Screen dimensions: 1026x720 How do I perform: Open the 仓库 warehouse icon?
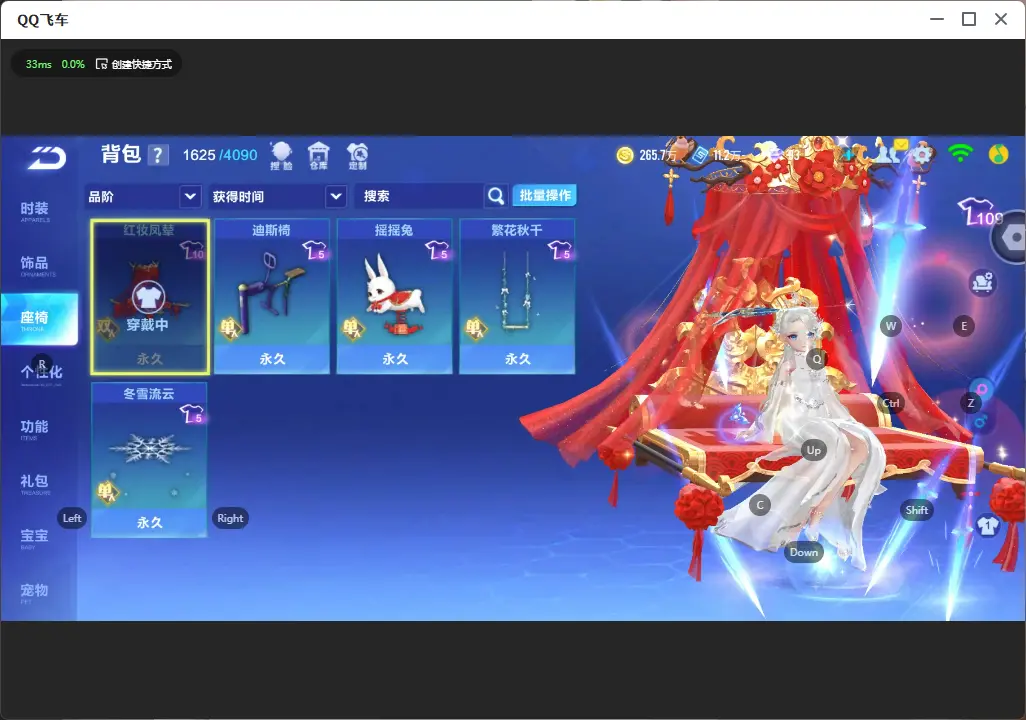point(319,156)
